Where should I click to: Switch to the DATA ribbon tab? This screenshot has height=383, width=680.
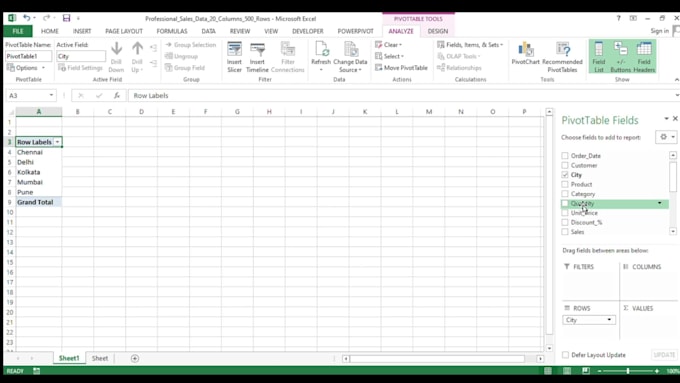pyautogui.click(x=208, y=31)
